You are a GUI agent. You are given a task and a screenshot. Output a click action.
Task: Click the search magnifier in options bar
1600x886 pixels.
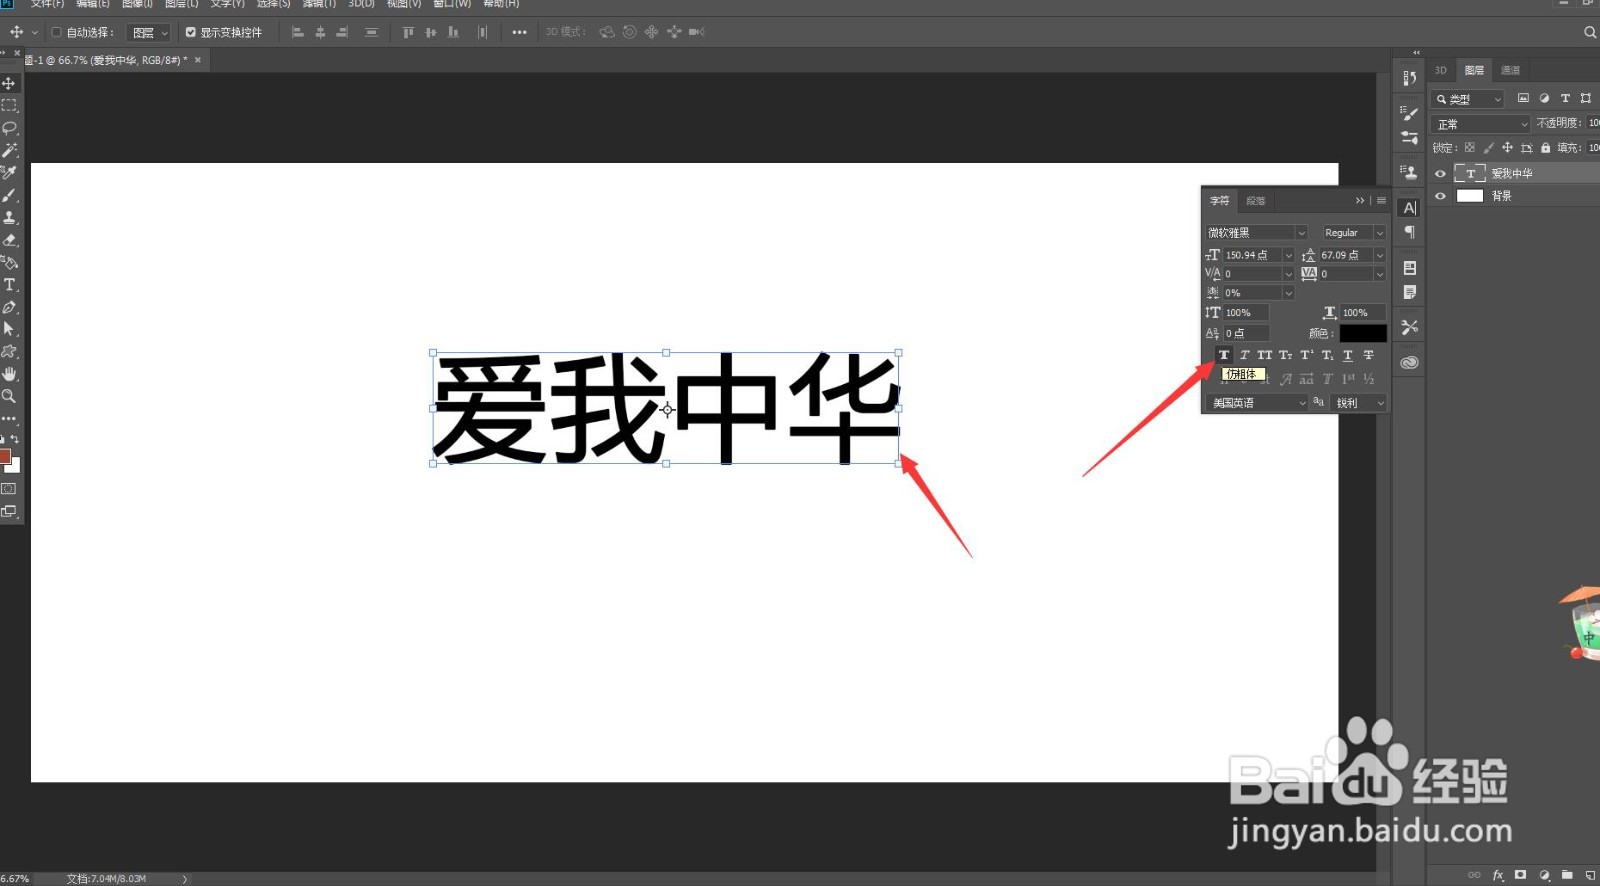coord(1590,32)
